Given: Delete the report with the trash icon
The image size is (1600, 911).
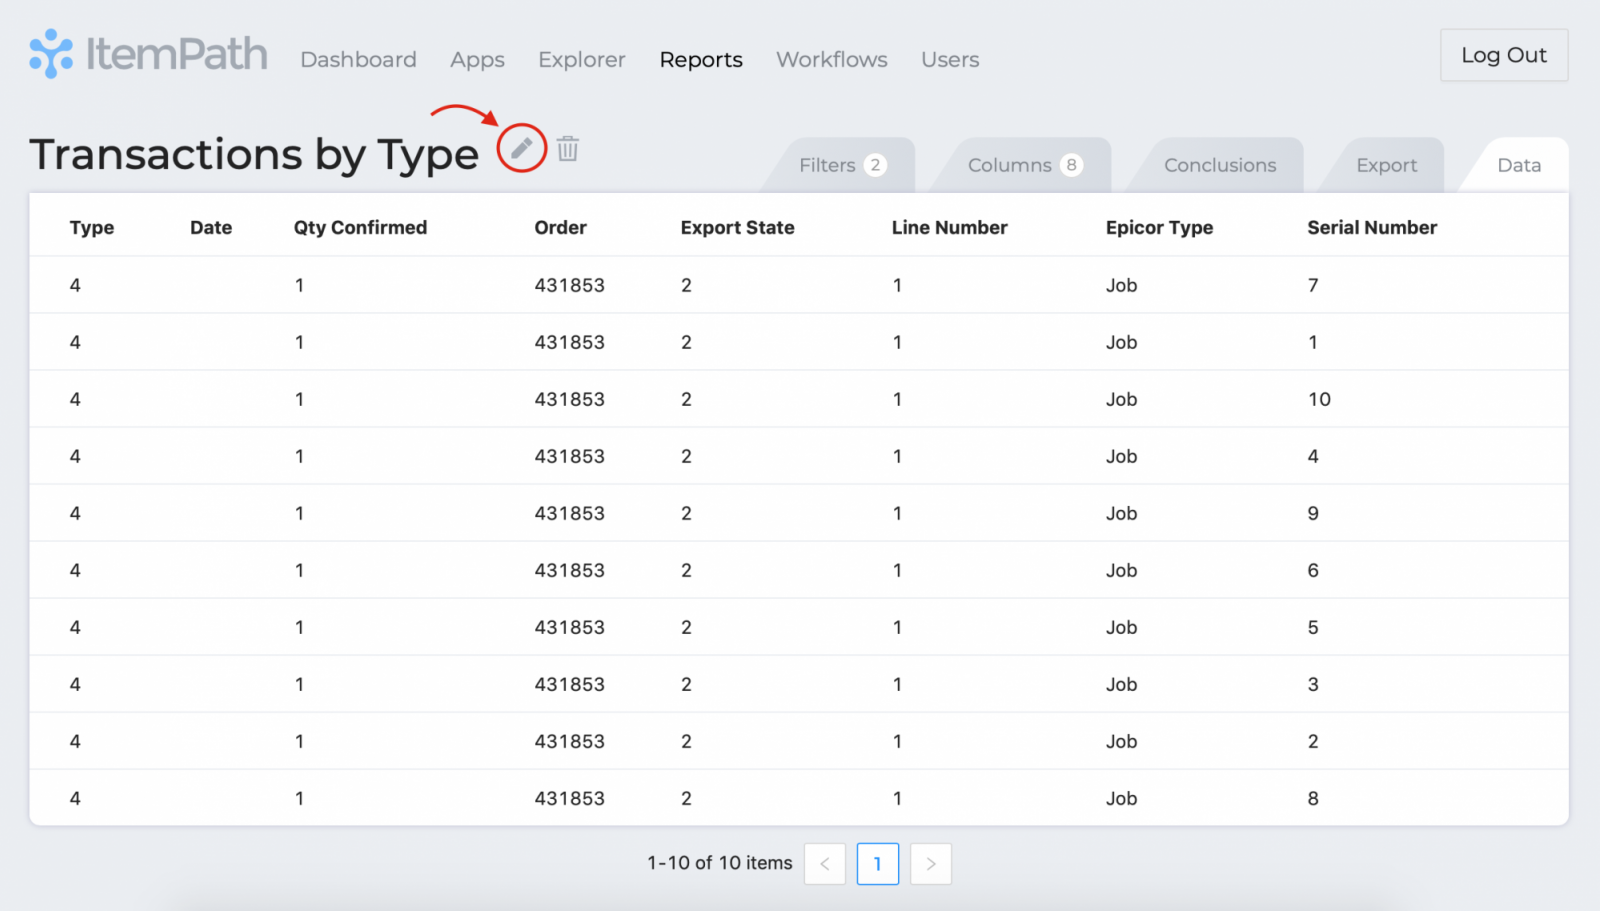Looking at the screenshot, I should click(568, 149).
